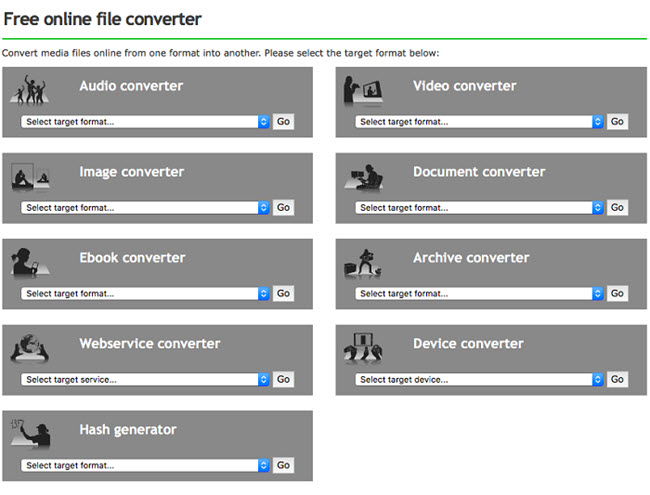Click the Hash generator writing person icon

tap(30, 434)
